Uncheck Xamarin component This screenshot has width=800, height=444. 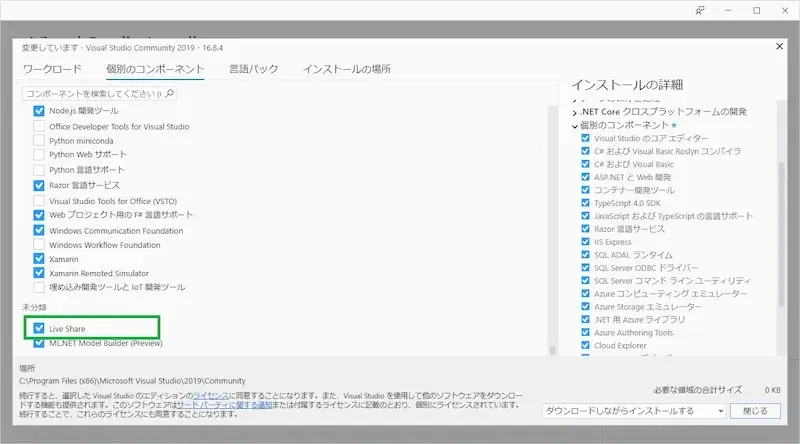tap(39, 259)
